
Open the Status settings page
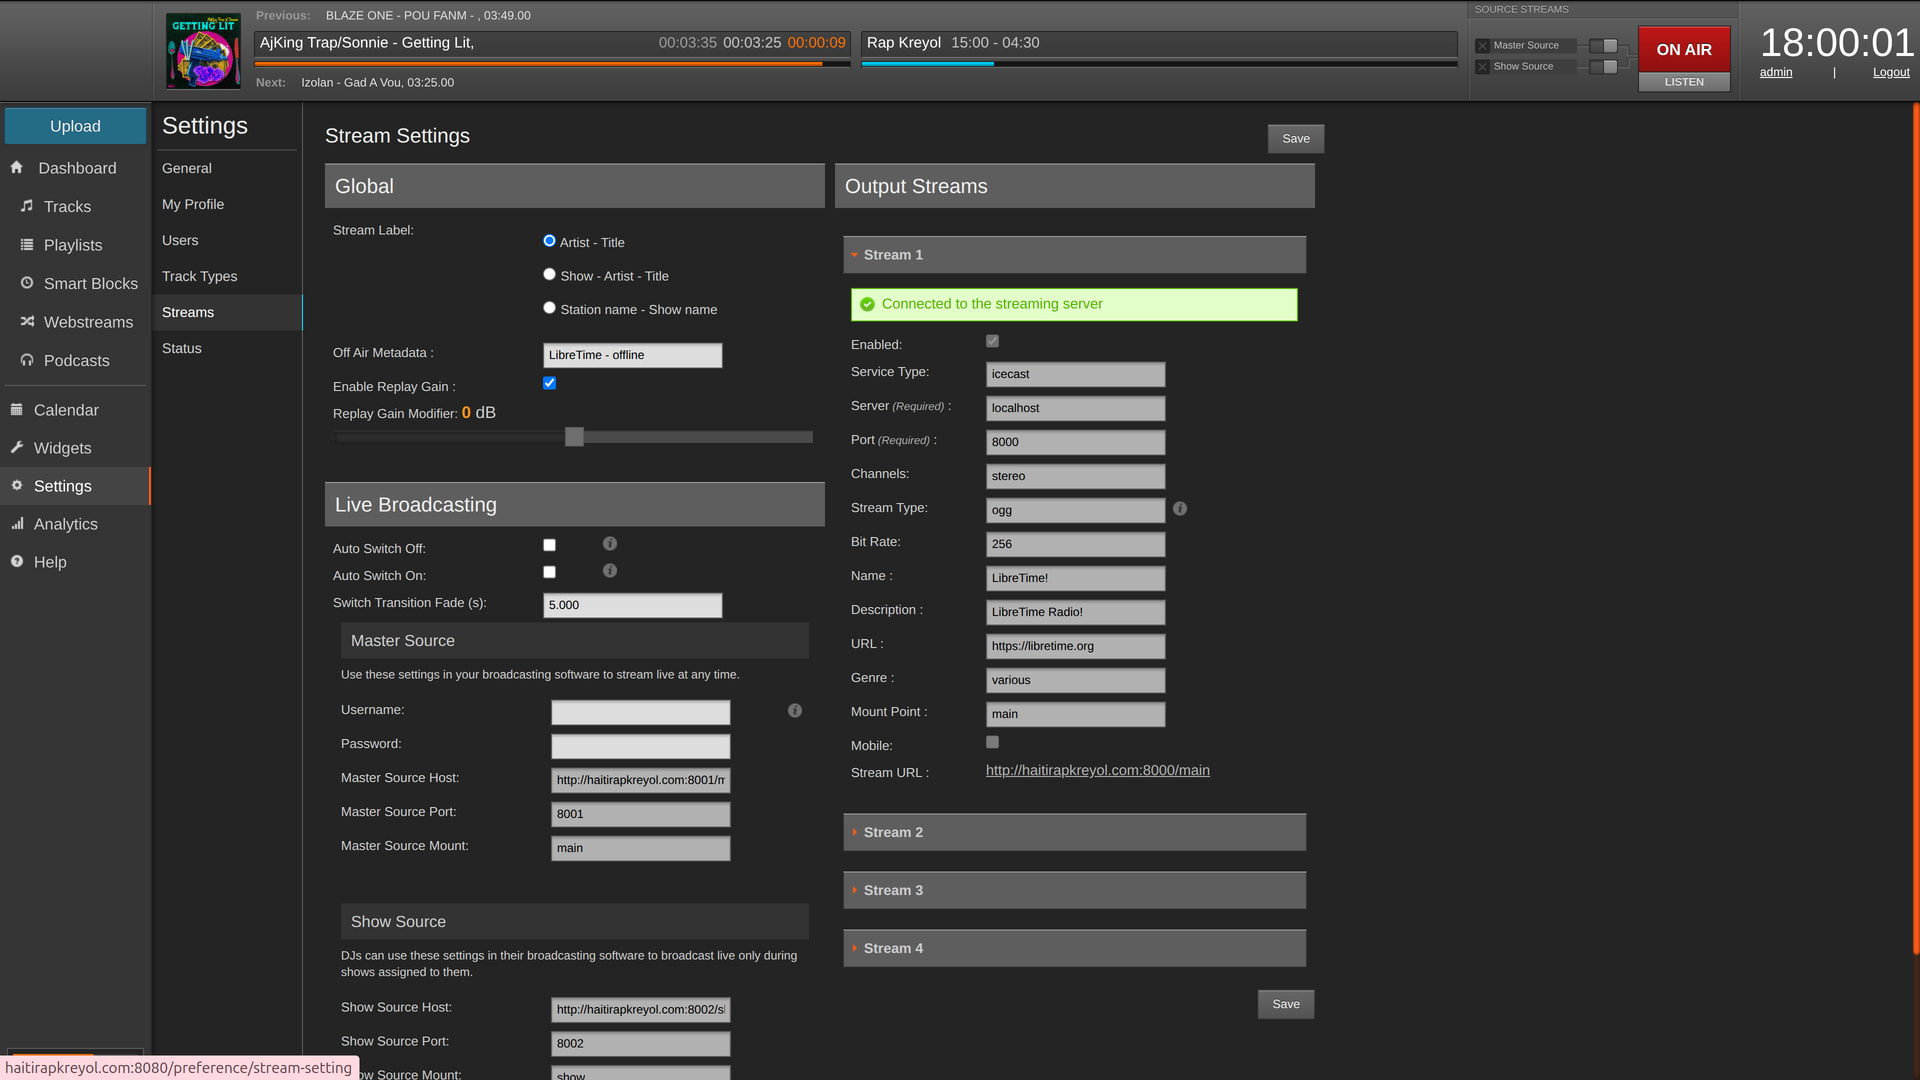click(182, 348)
